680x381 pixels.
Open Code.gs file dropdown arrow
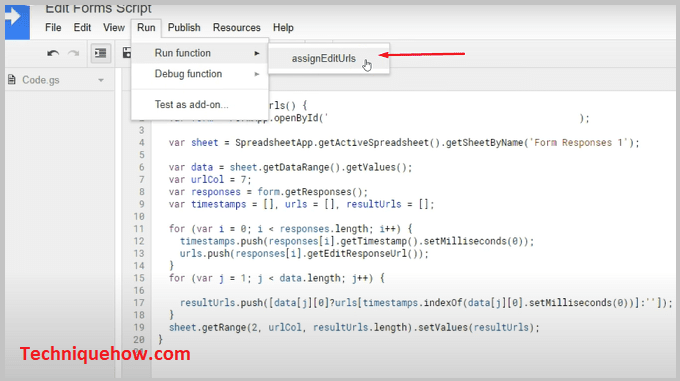click(x=101, y=80)
